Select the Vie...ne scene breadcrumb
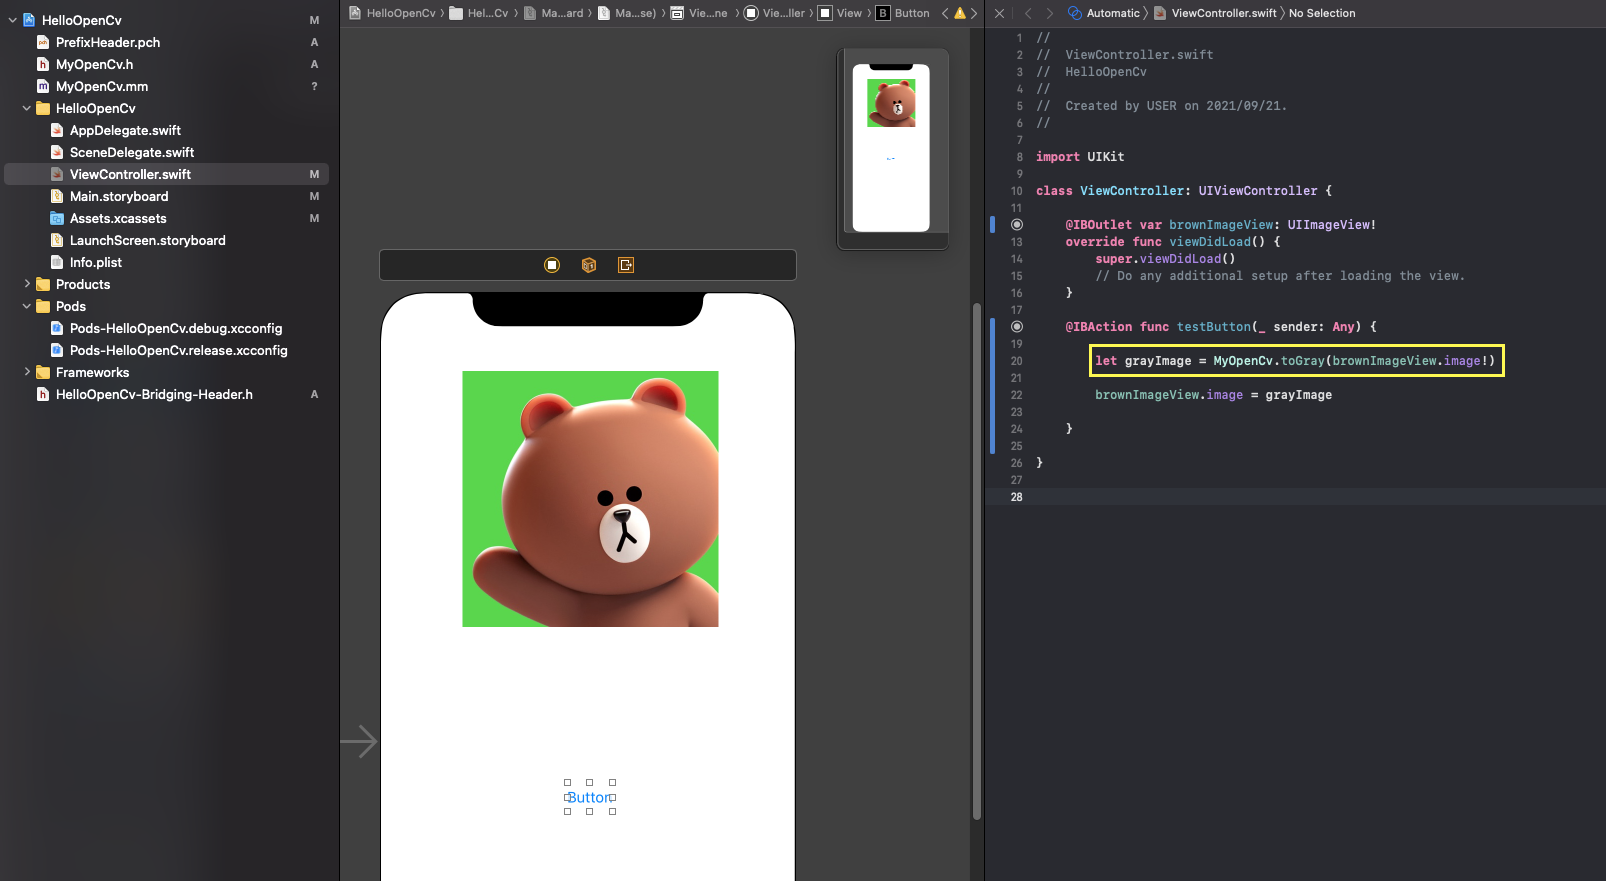The height and width of the screenshot is (881, 1606). (699, 13)
